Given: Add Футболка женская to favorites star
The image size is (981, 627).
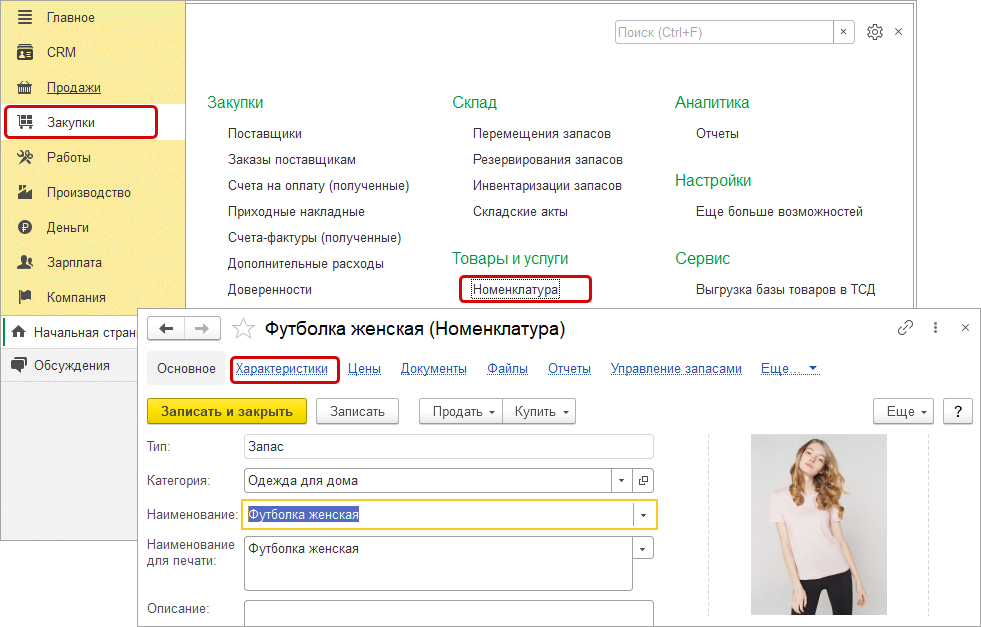Looking at the screenshot, I should click(x=243, y=329).
